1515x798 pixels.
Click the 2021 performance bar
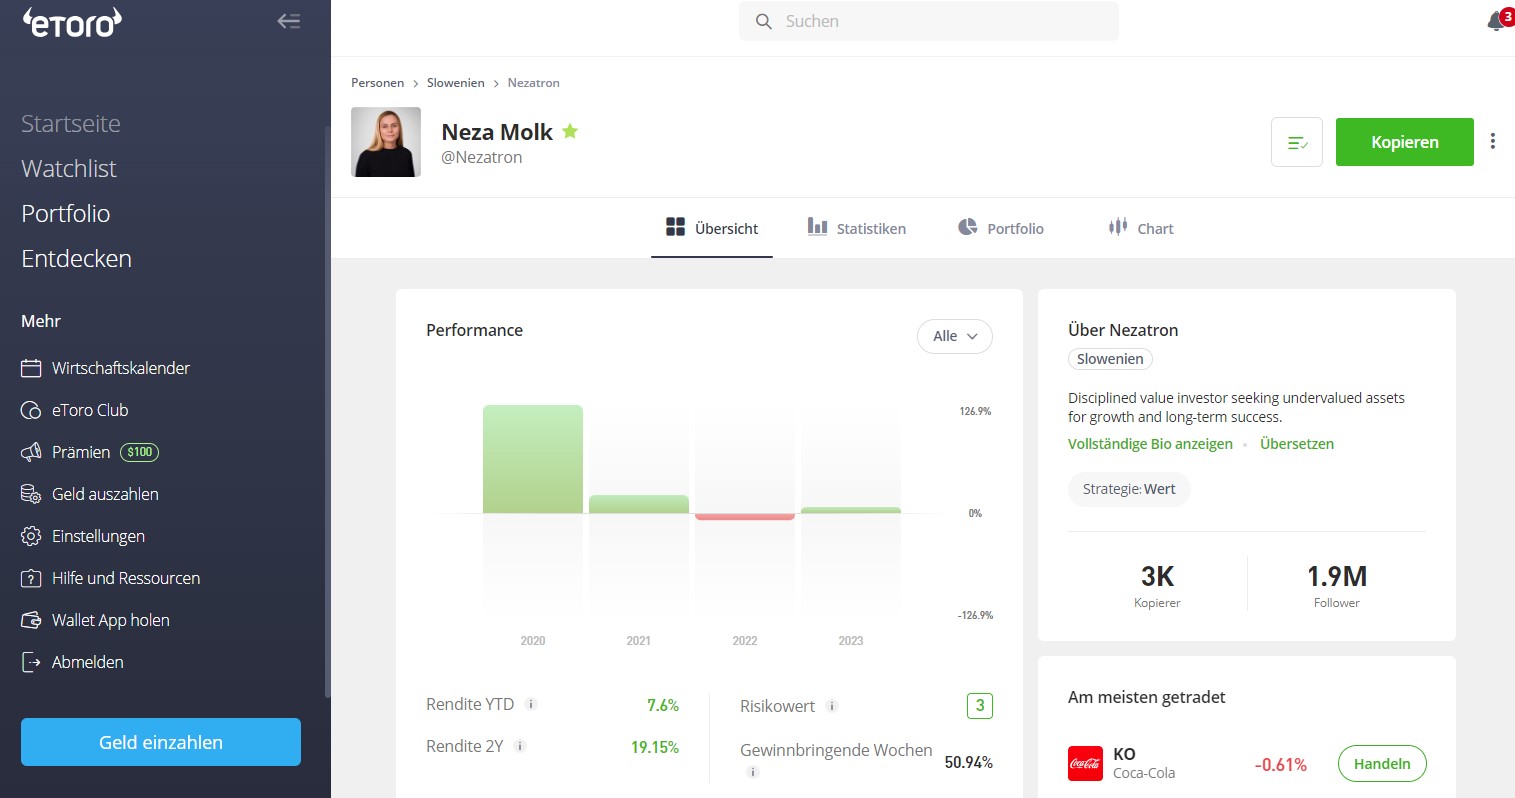tap(639, 504)
